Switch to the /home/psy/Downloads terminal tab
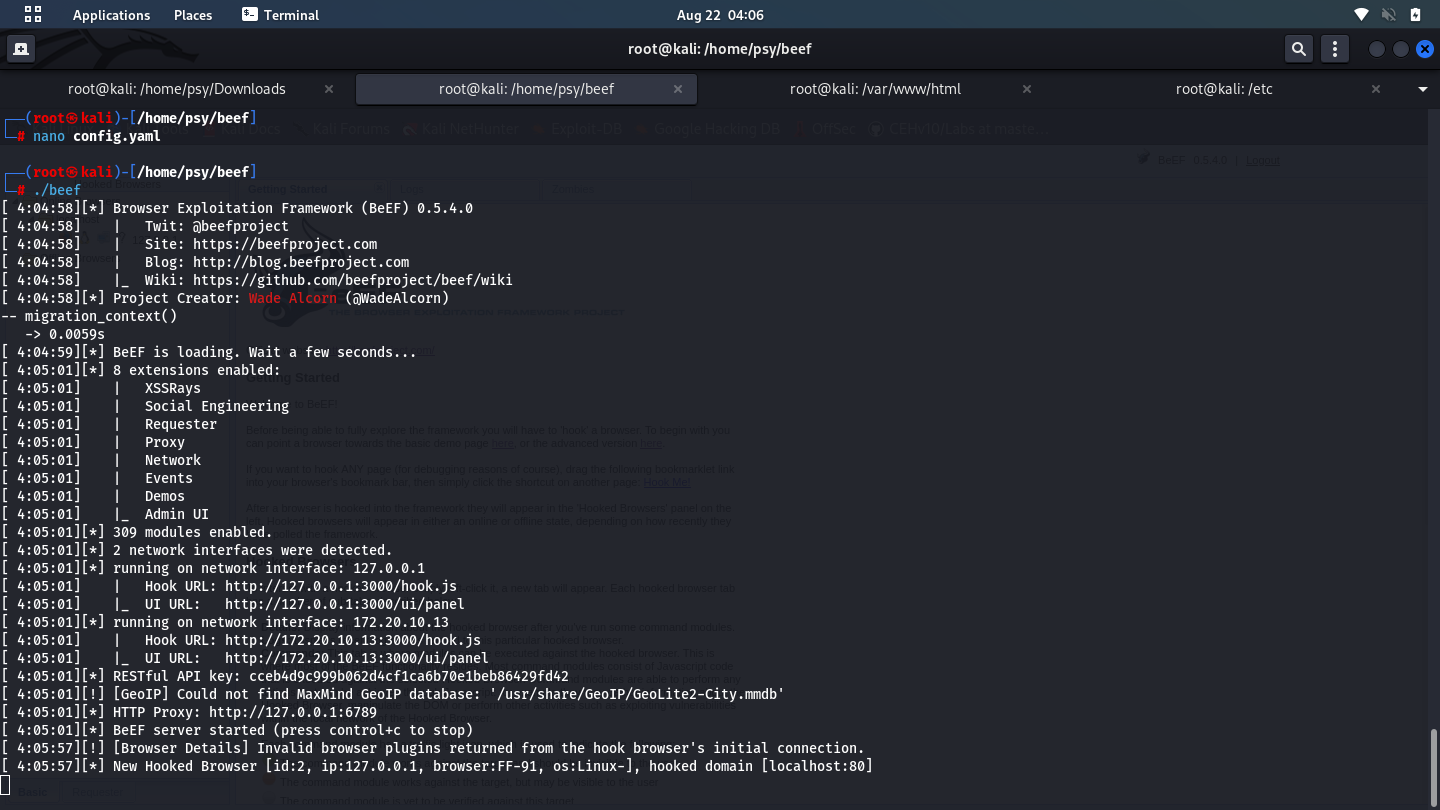 (176, 89)
